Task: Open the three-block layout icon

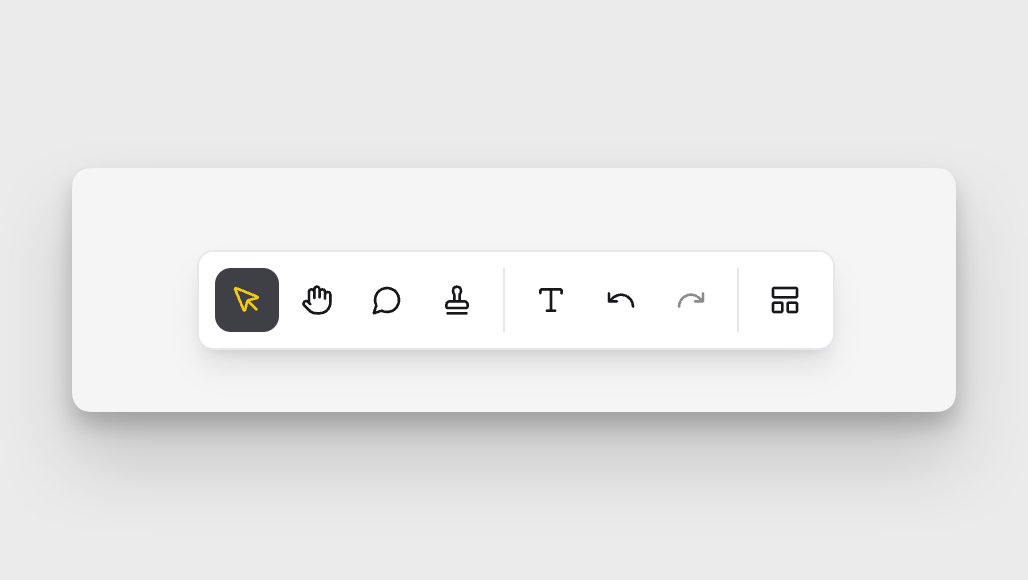Action: coord(785,300)
